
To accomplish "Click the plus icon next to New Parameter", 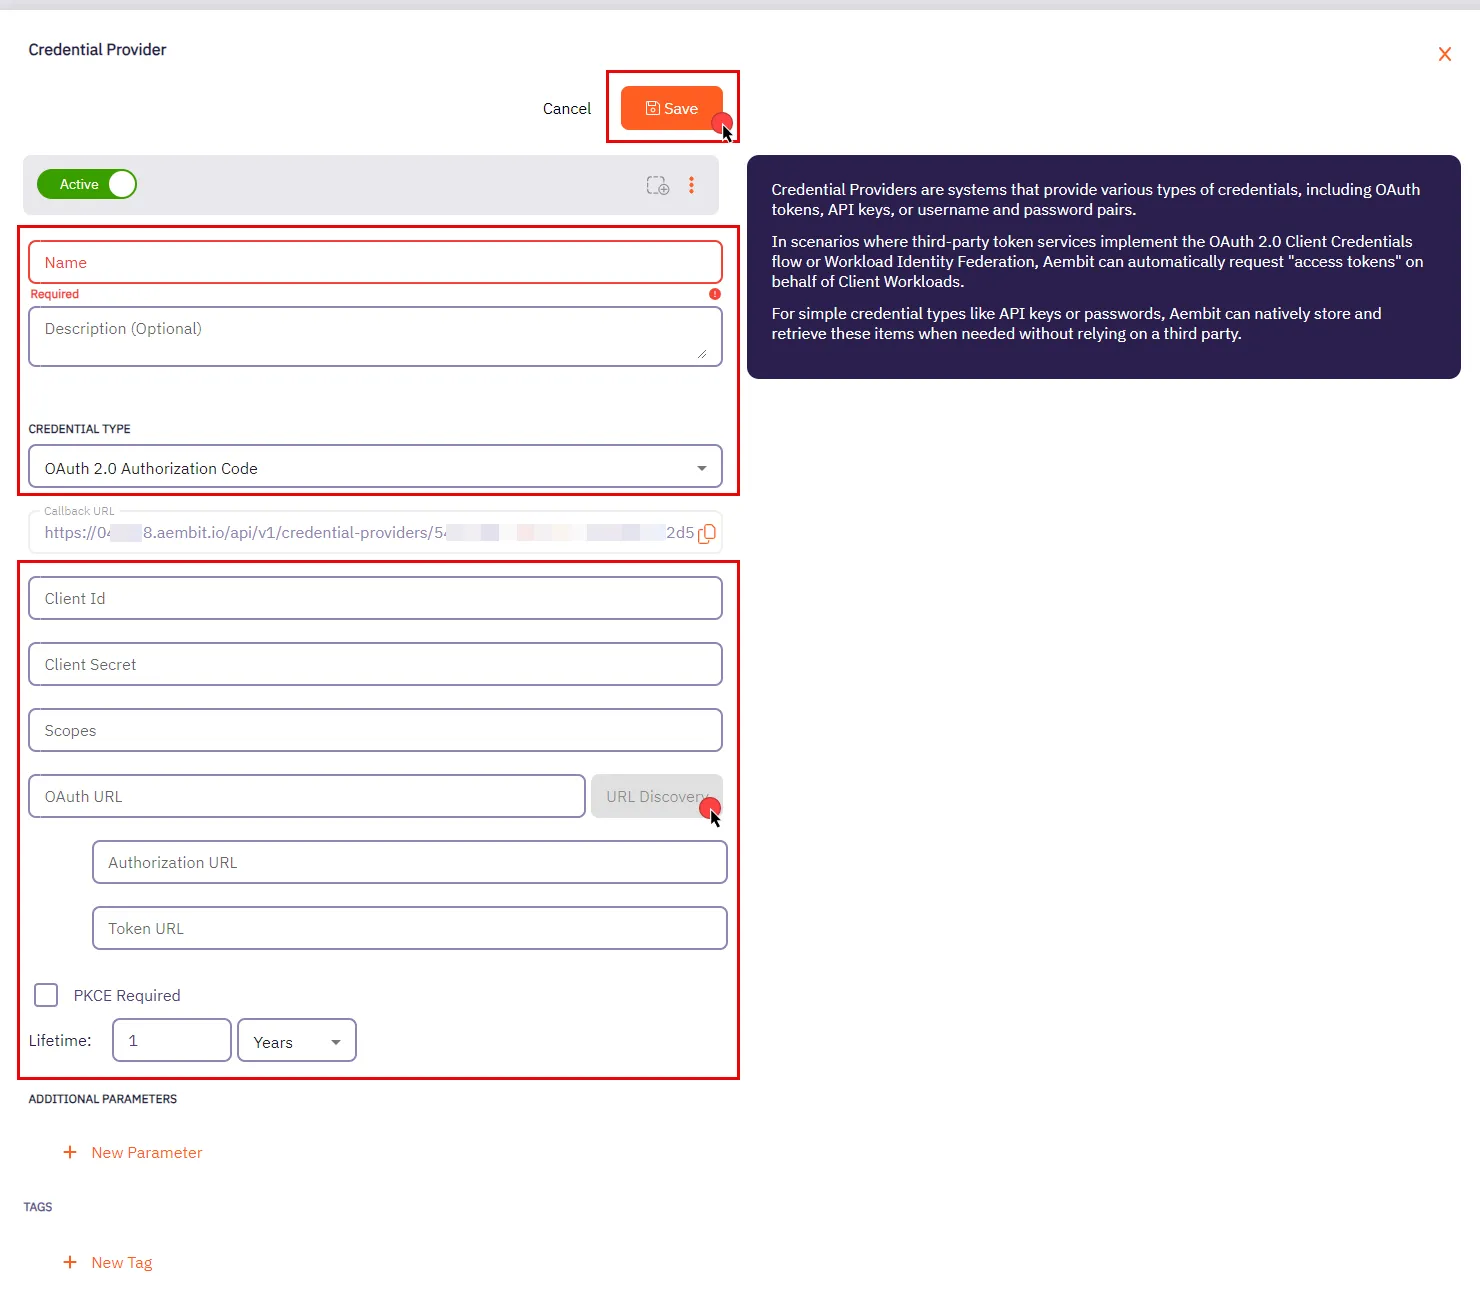I will 70,1152.
